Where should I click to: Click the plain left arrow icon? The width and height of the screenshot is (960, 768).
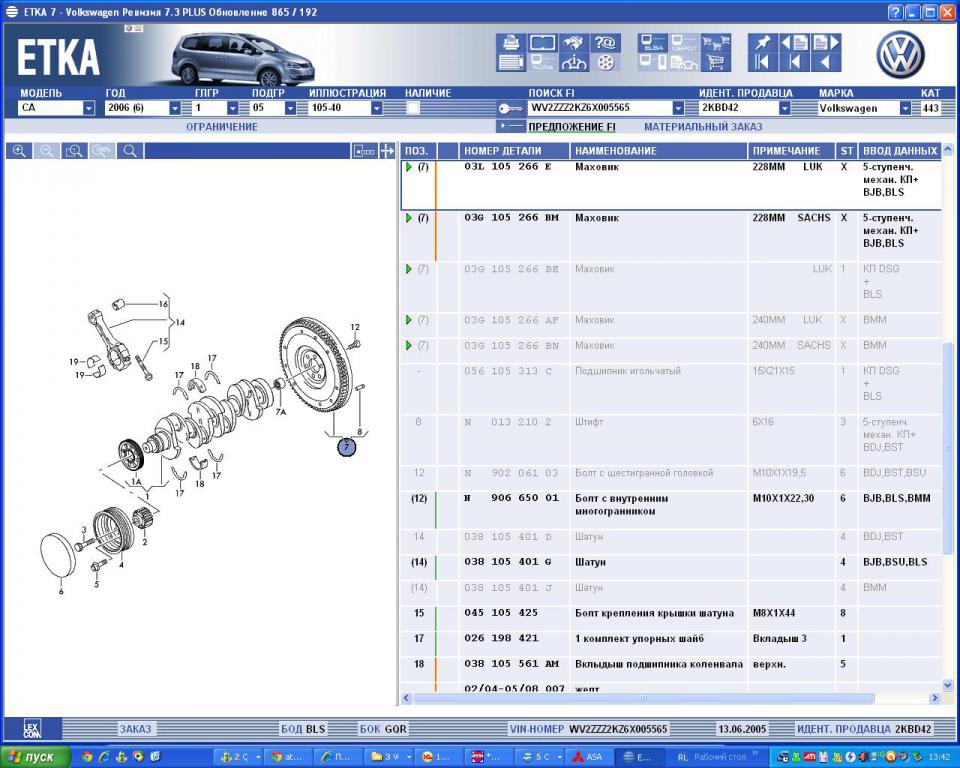click(x=825, y=62)
